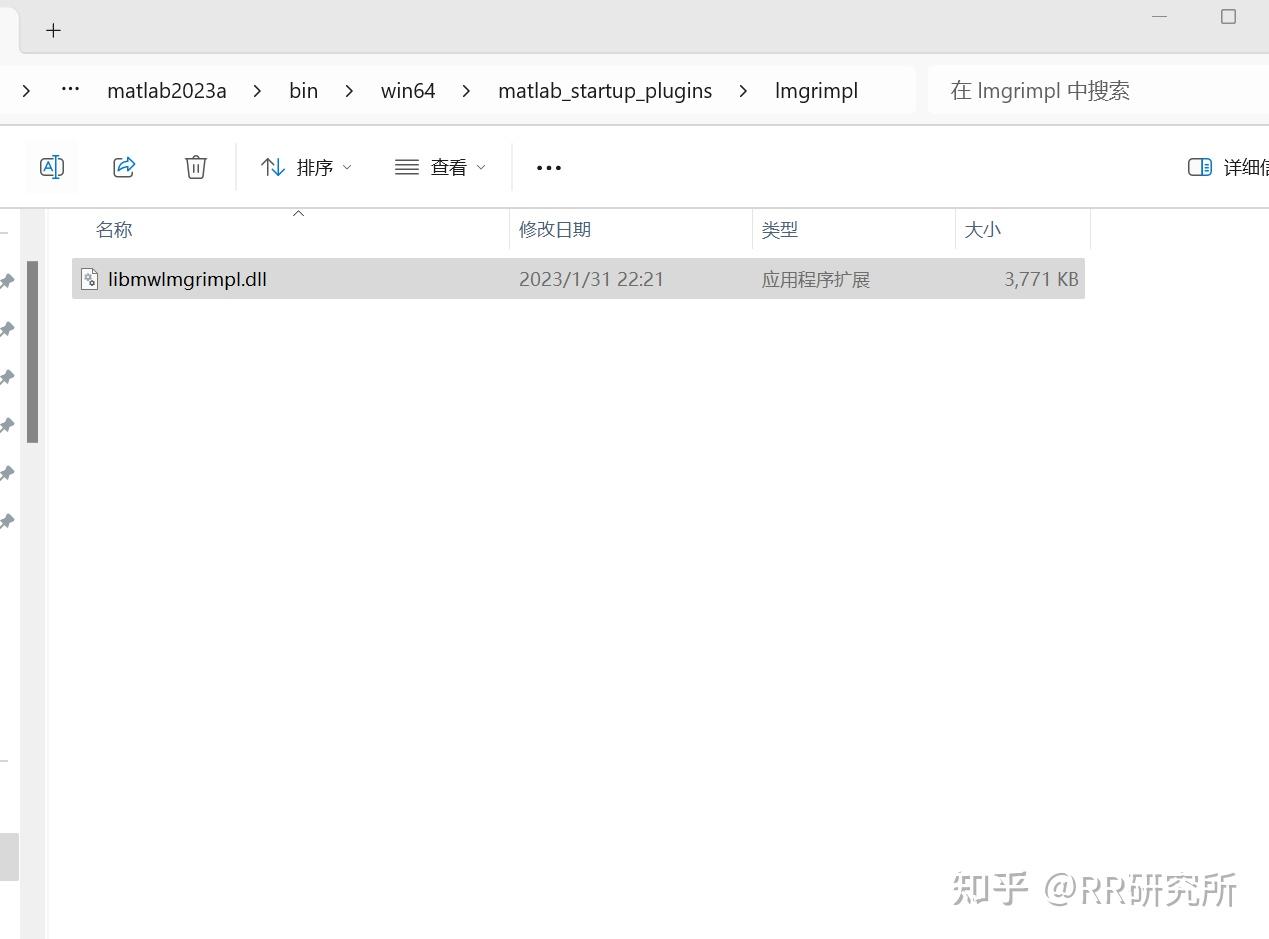The image size is (1269, 939).
Task: Expand the breadcrumb overflow '...' menu
Action: [69, 90]
